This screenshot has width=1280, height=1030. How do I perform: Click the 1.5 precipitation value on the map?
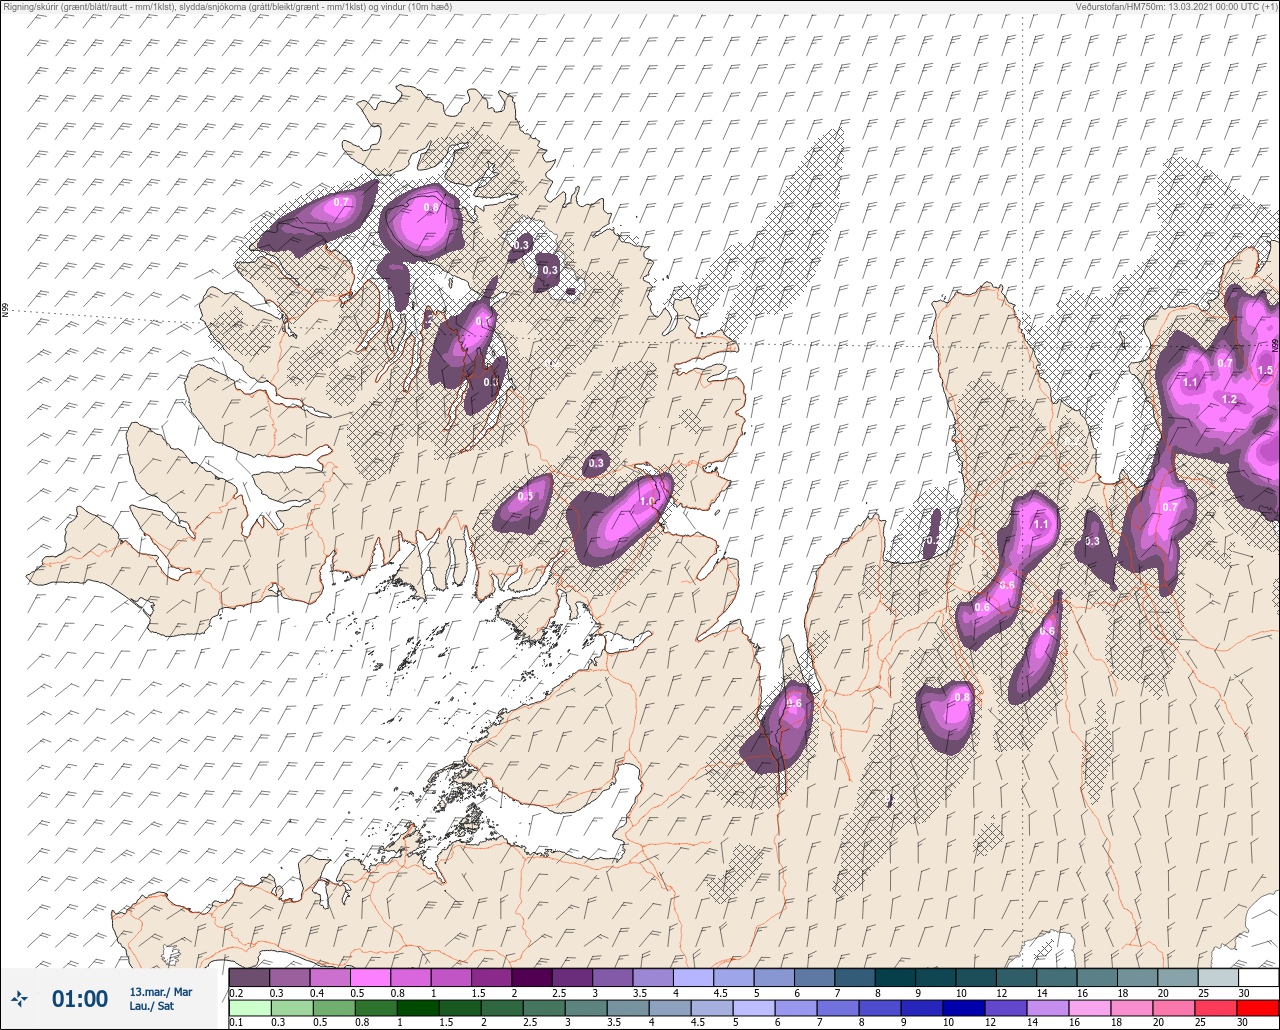click(x=1265, y=370)
